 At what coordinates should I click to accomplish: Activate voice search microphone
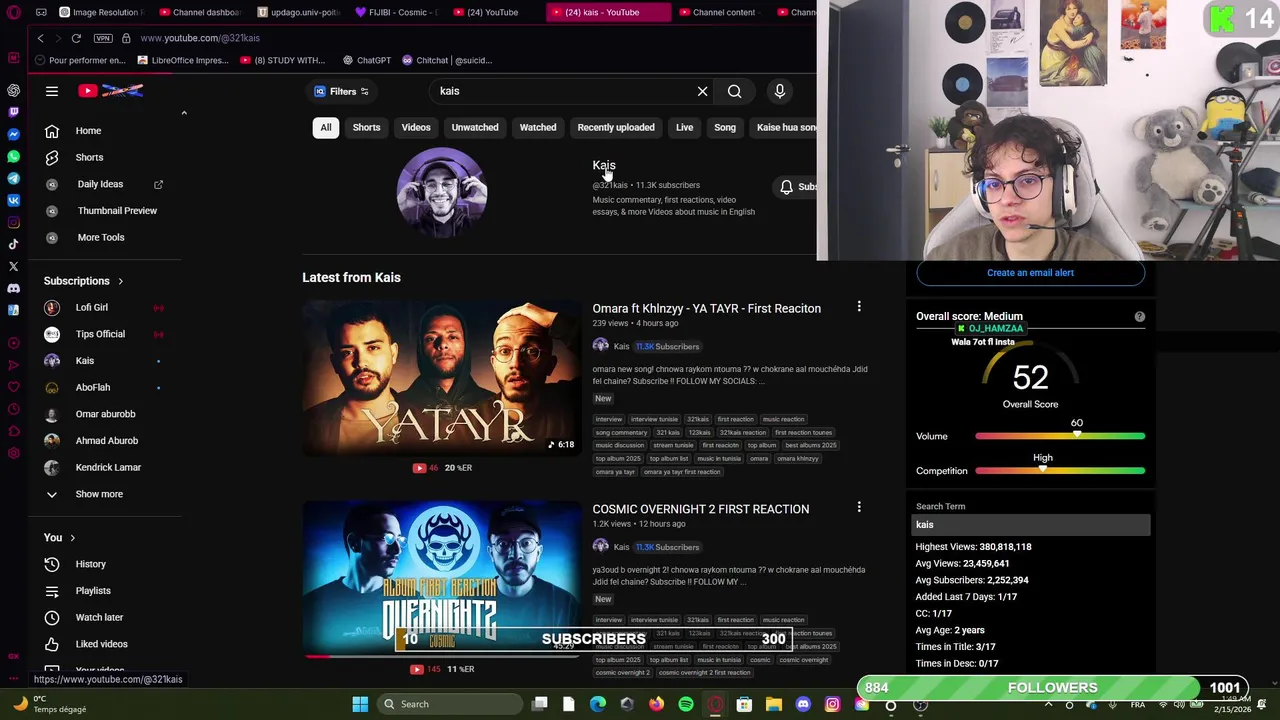(x=780, y=91)
